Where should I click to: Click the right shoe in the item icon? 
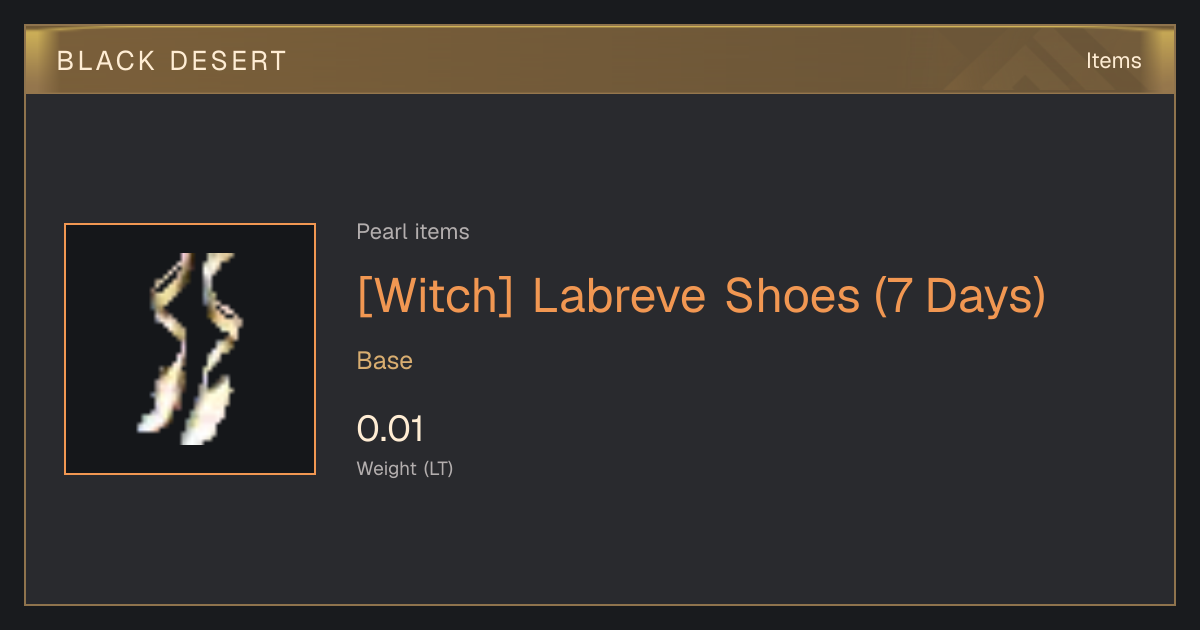pyautogui.click(x=213, y=347)
